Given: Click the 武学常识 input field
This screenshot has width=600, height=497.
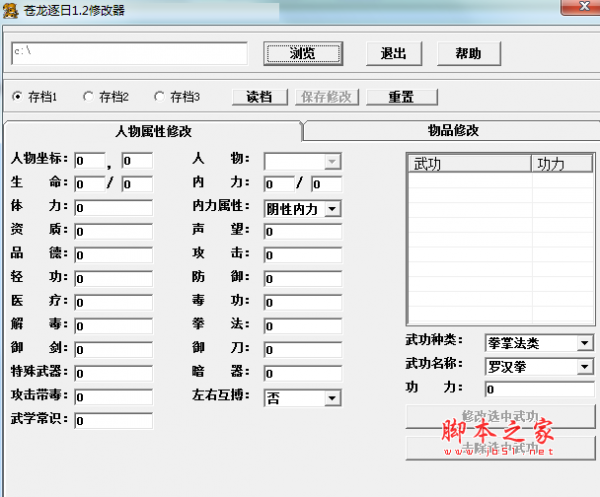Looking at the screenshot, I should point(114,421).
